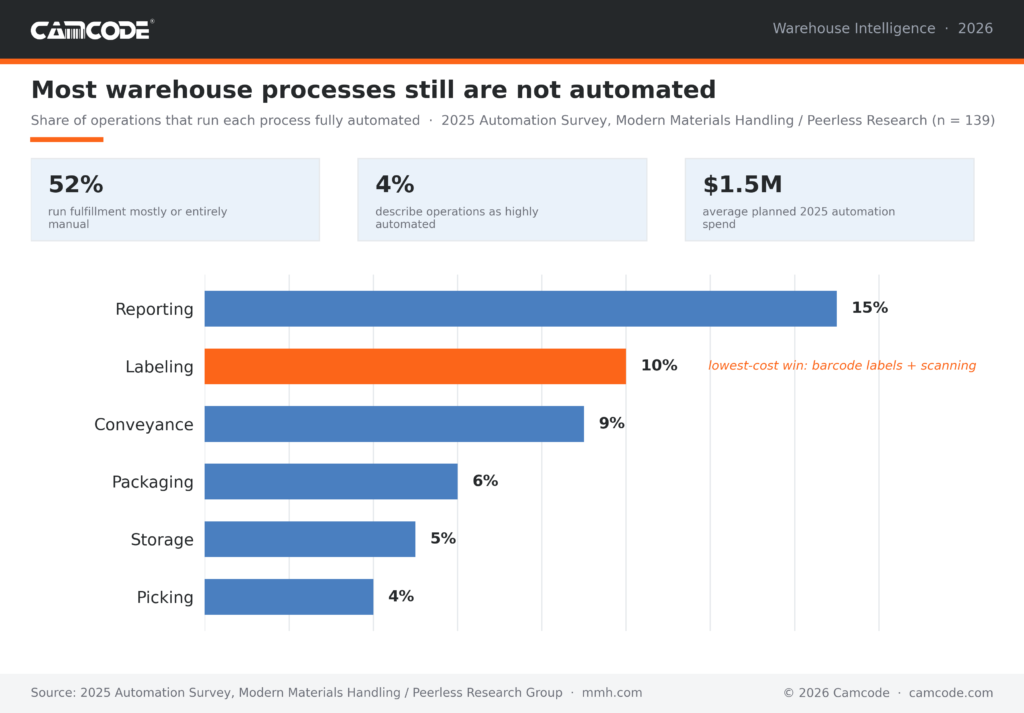Click the '9%' value label
The height and width of the screenshot is (713, 1024).
[612, 423]
